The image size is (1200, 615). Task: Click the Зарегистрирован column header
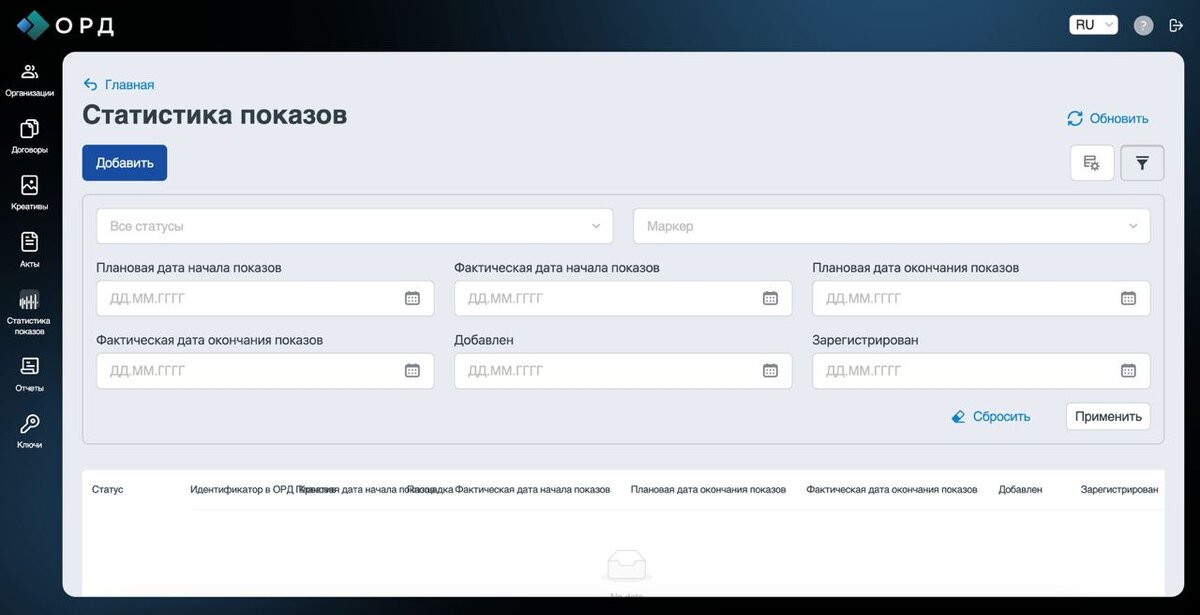pos(1119,489)
